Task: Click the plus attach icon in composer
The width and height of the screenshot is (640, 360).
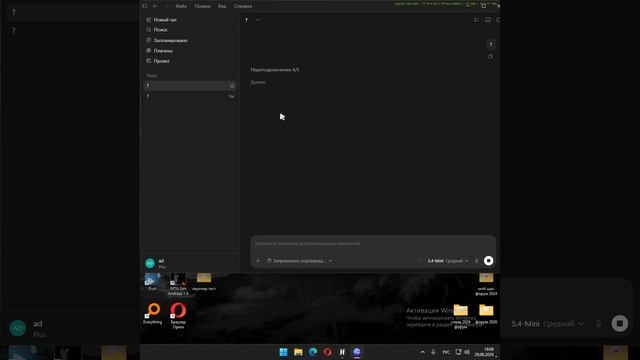Action: 258,261
